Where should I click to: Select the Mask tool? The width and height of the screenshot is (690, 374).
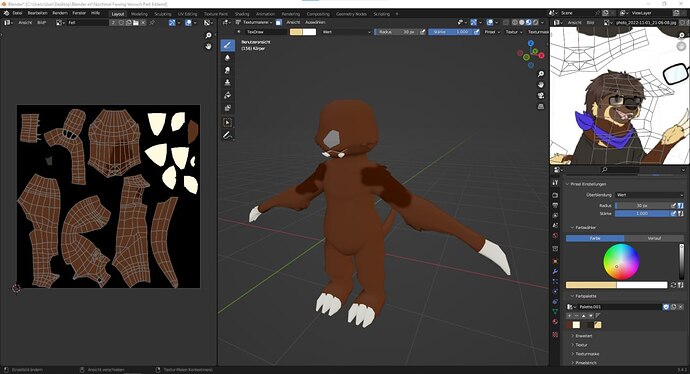point(228,108)
